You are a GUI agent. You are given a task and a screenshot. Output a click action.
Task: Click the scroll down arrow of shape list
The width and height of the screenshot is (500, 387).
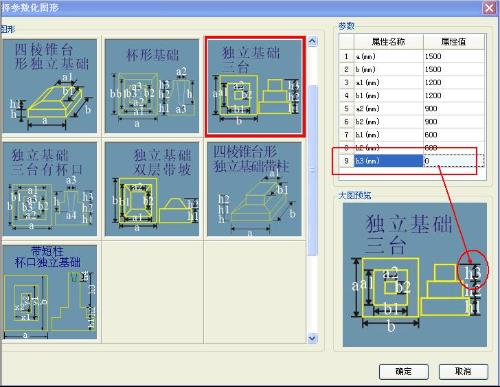pos(312,338)
